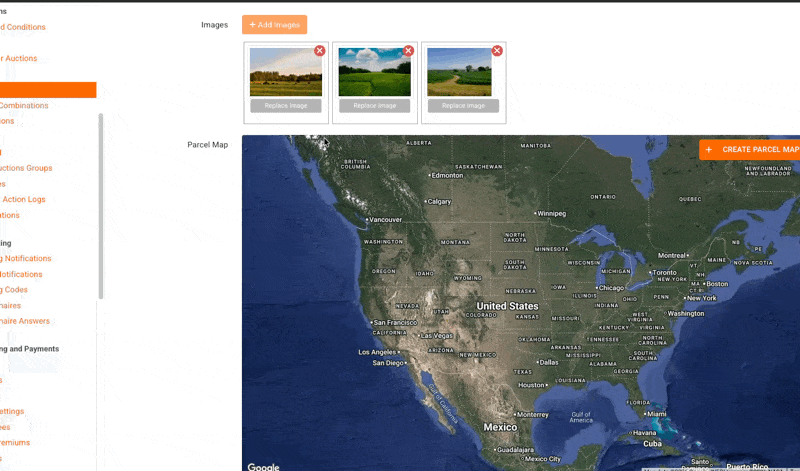
Task: Replace the third uploaded image
Action: click(x=463, y=105)
